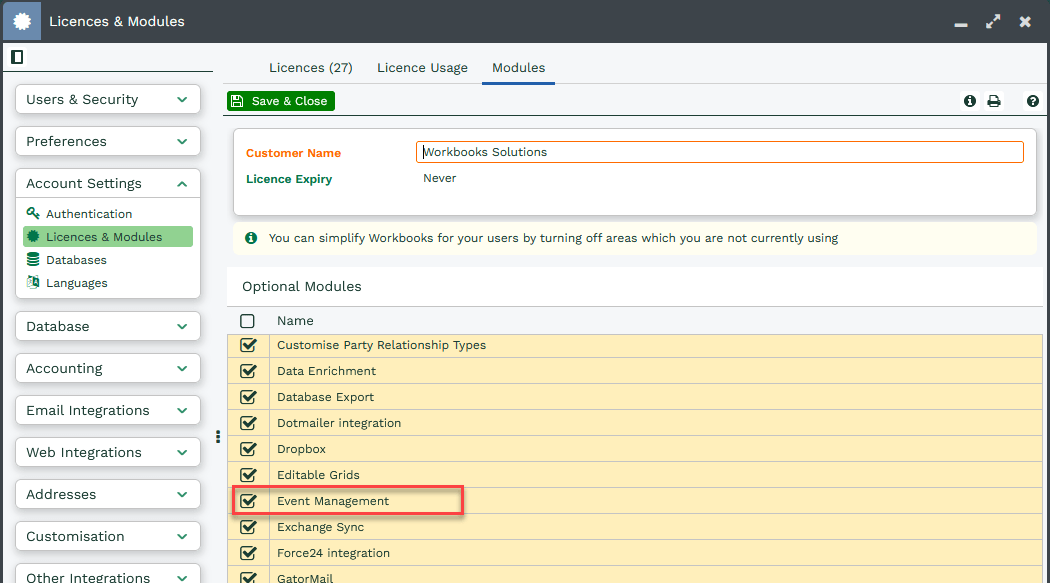Select the Modules tab
Viewport: 1050px width, 583px height.
[518, 68]
